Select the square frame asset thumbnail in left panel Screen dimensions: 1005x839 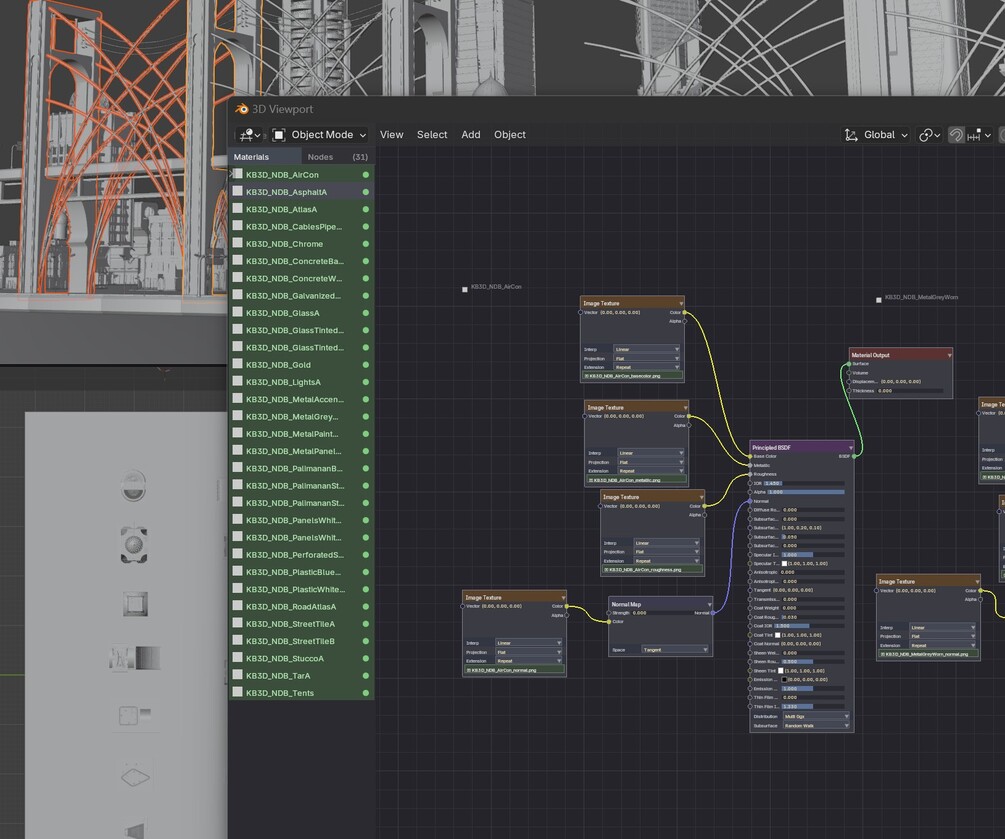(135, 604)
